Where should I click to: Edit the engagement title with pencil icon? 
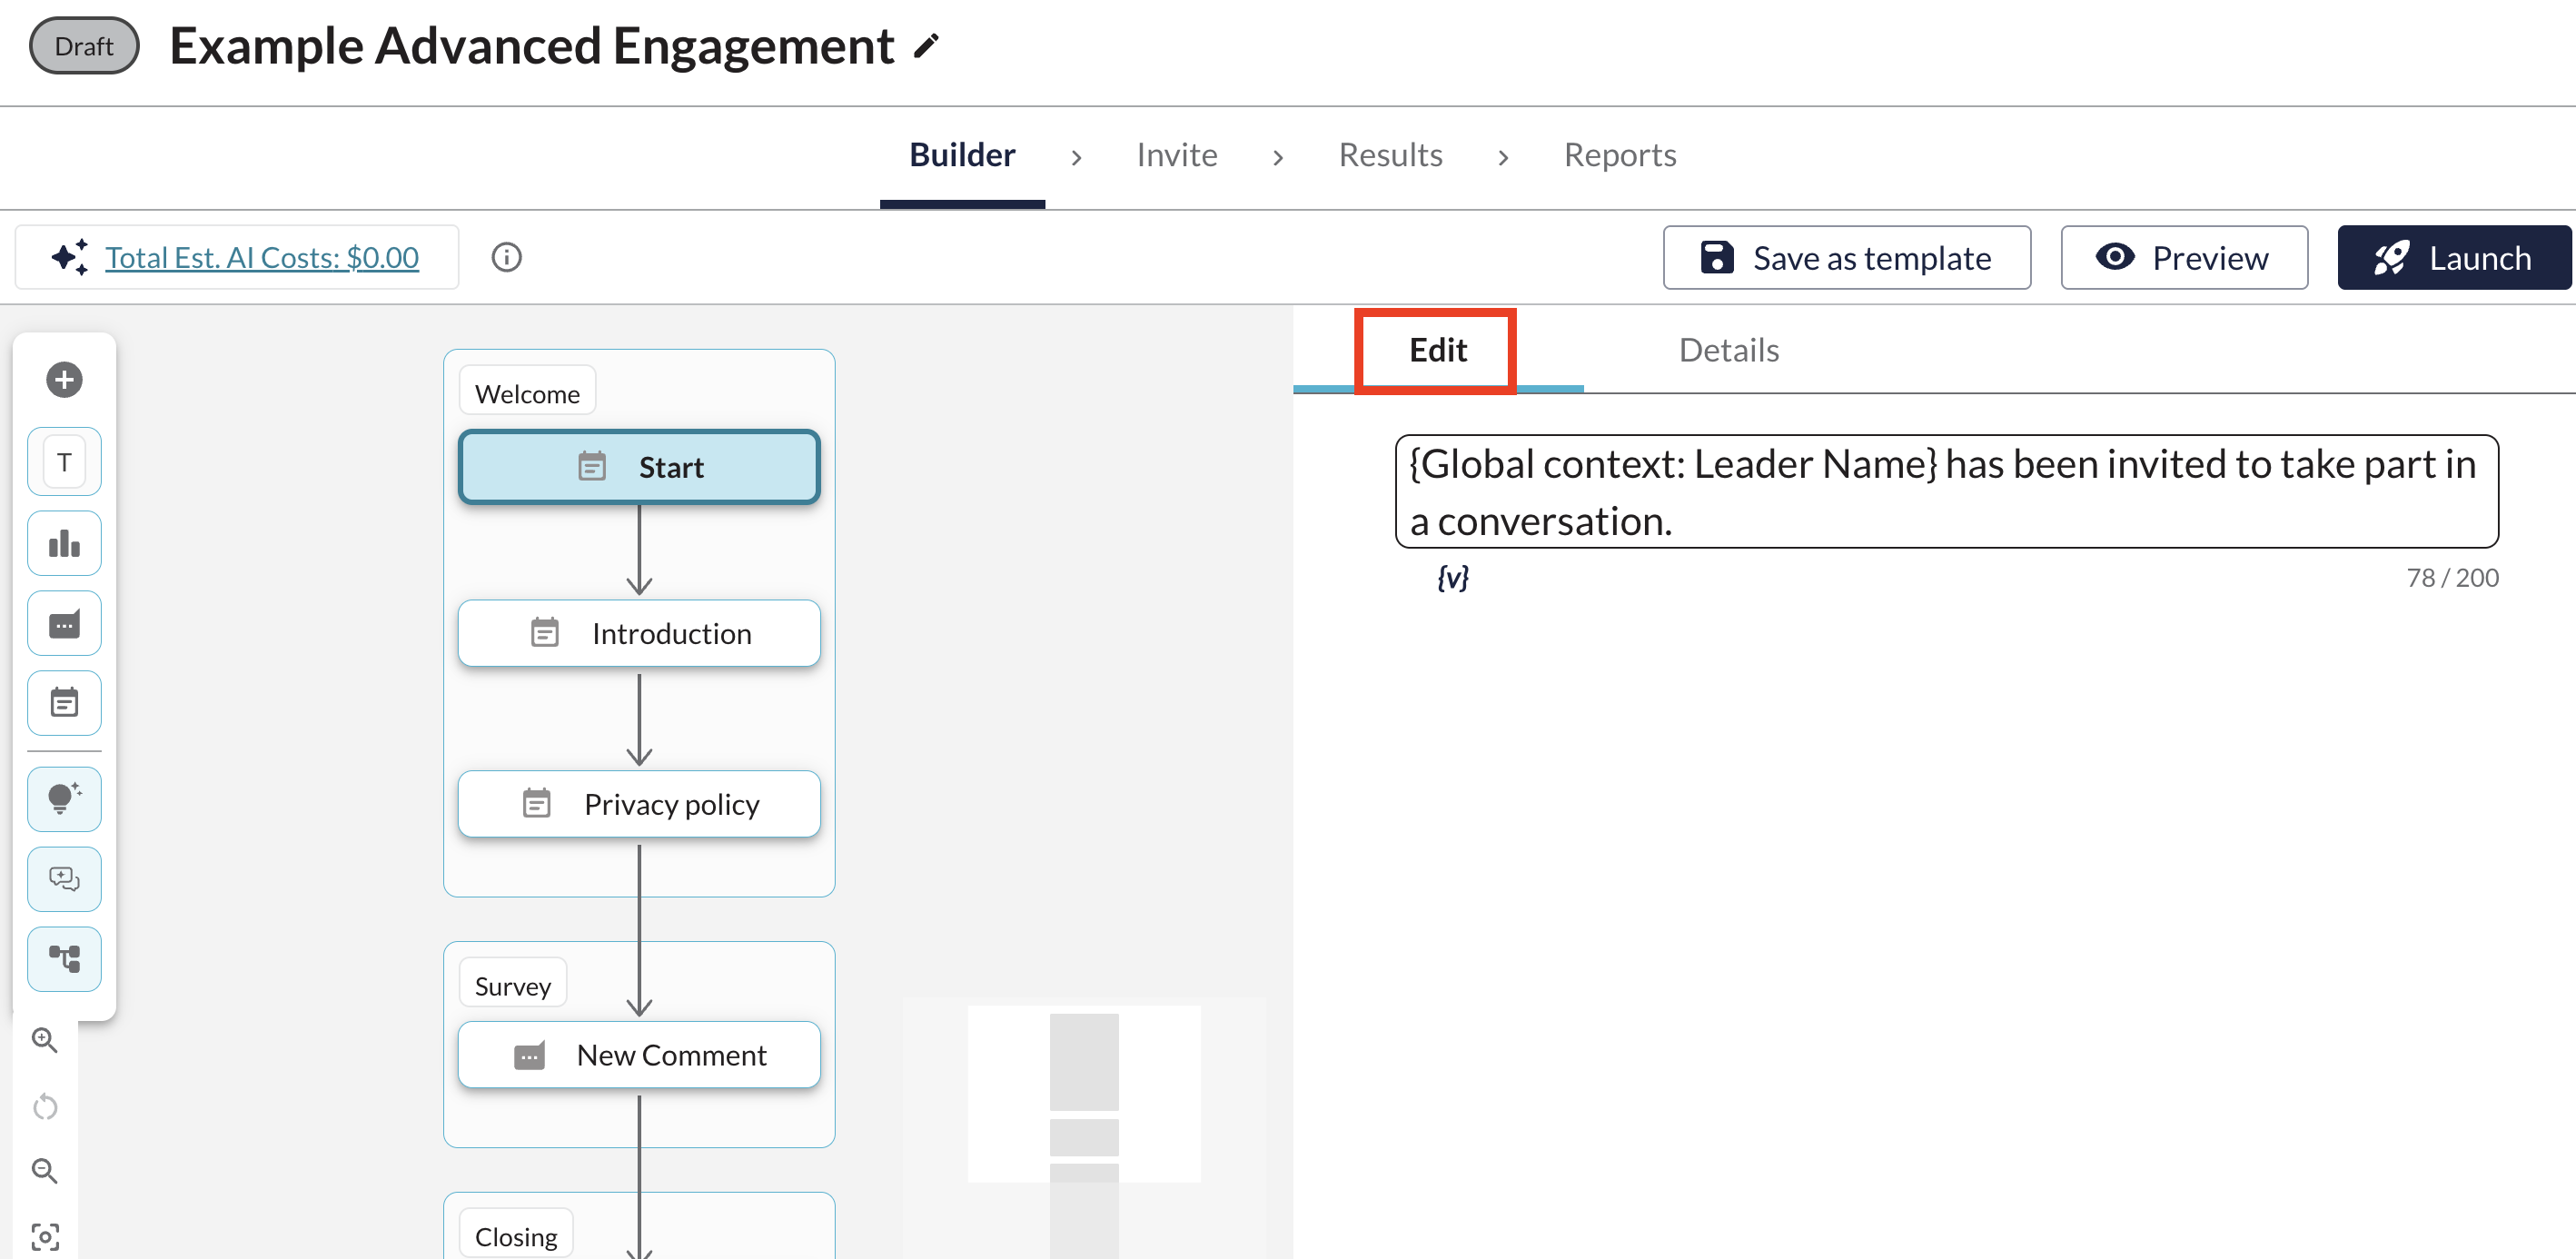pos(926,46)
